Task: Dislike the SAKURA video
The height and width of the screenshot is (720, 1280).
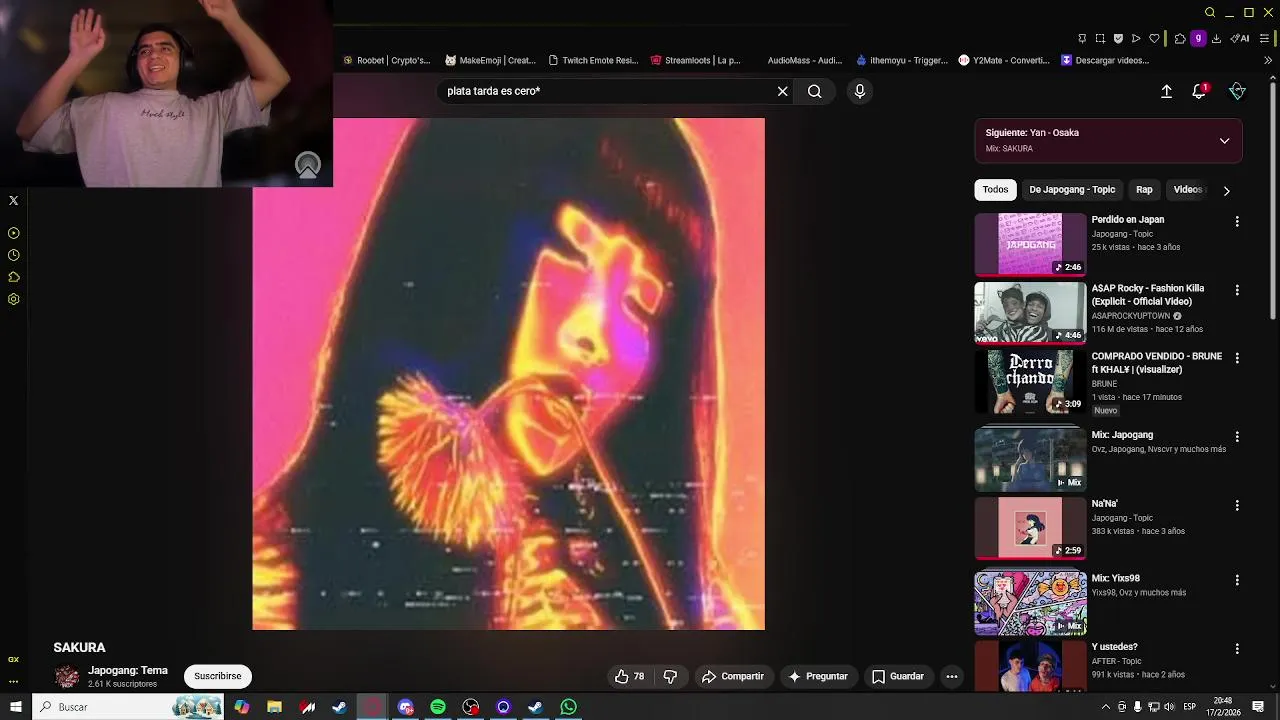Action: (x=670, y=677)
